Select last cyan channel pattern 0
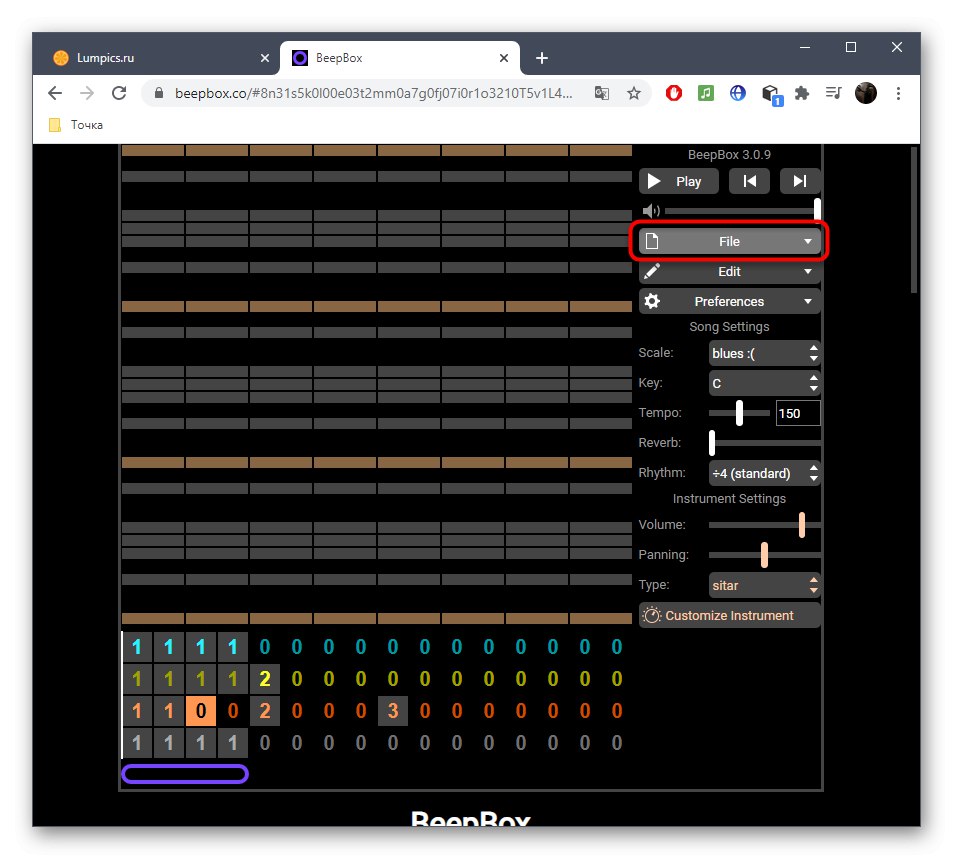This screenshot has width=953, height=859. pos(616,646)
